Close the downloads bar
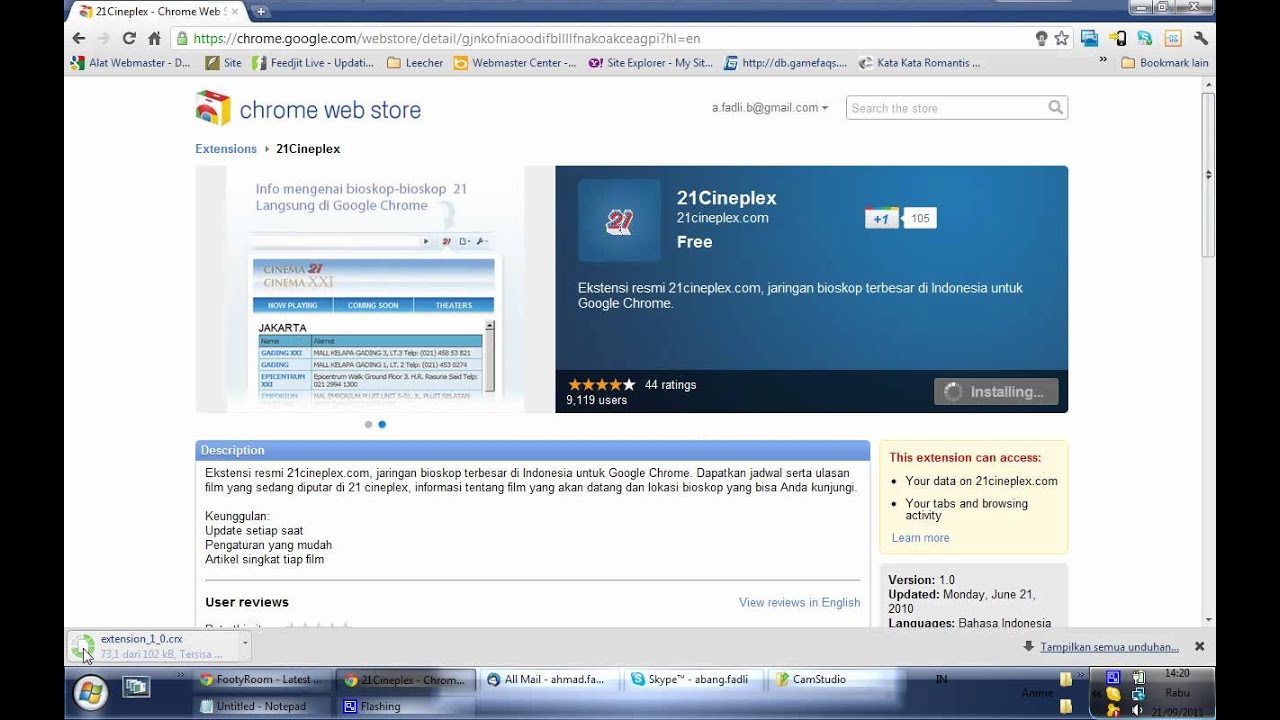The image size is (1280, 720). 1199,646
